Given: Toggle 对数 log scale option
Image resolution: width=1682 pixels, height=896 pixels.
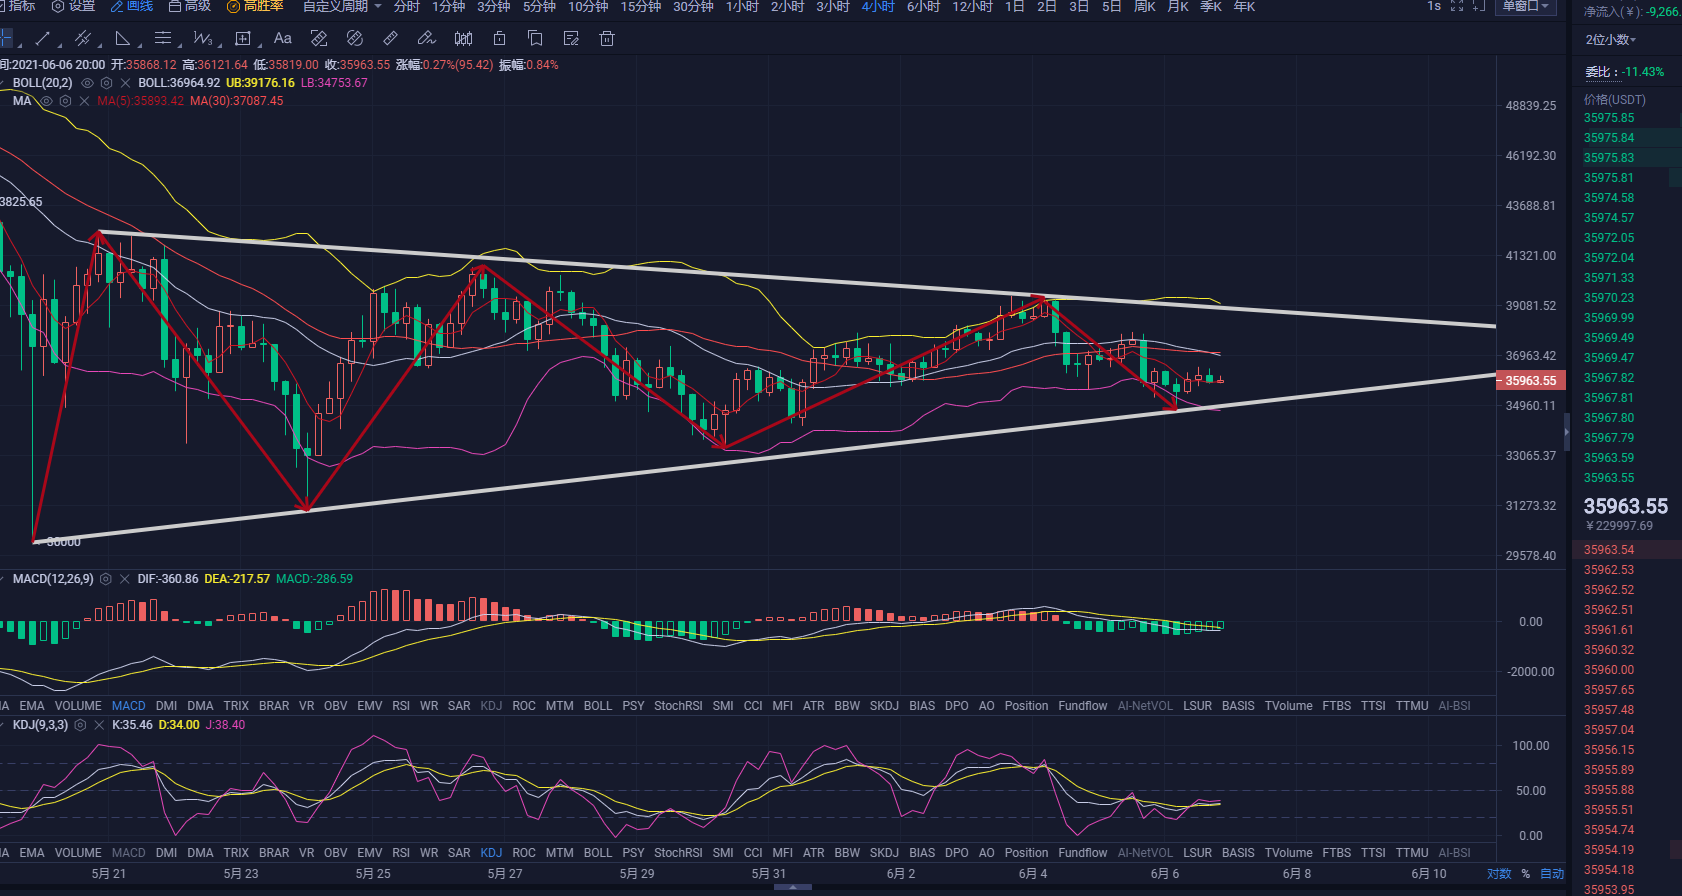Looking at the screenshot, I should point(1499,874).
